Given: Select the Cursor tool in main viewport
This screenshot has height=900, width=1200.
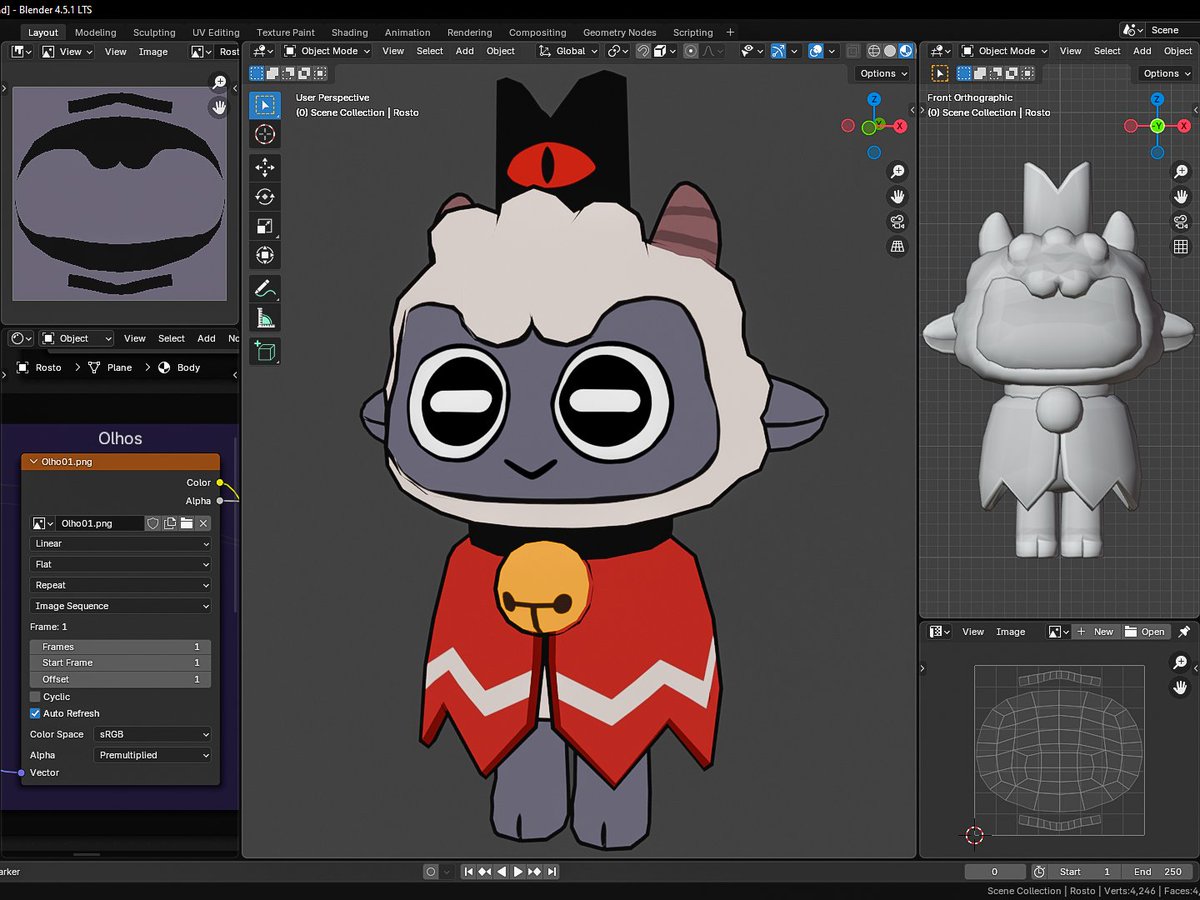Looking at the screenshot, I should tap(265, 135).
